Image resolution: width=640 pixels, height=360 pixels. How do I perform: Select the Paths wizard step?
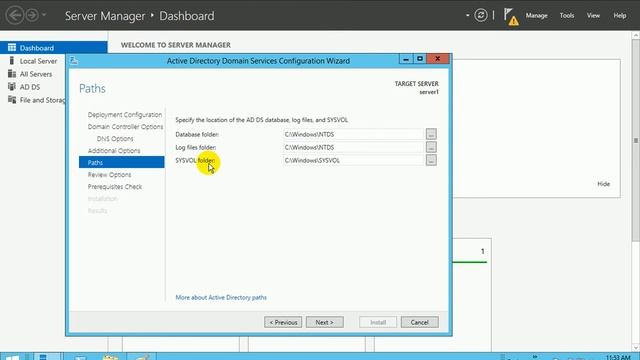pos(122,162)
